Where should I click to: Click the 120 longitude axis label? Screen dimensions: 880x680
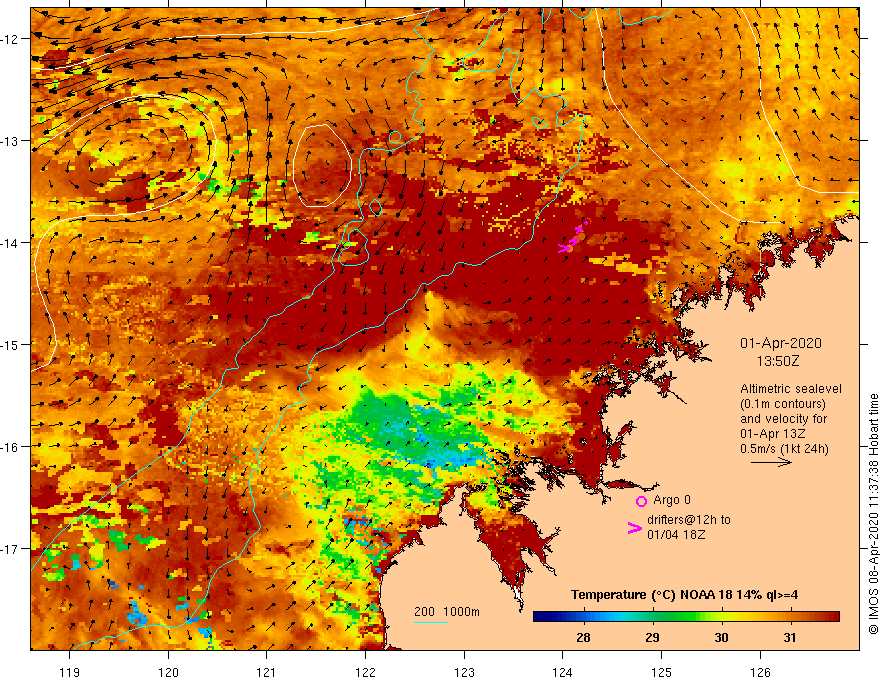point(168,672)
